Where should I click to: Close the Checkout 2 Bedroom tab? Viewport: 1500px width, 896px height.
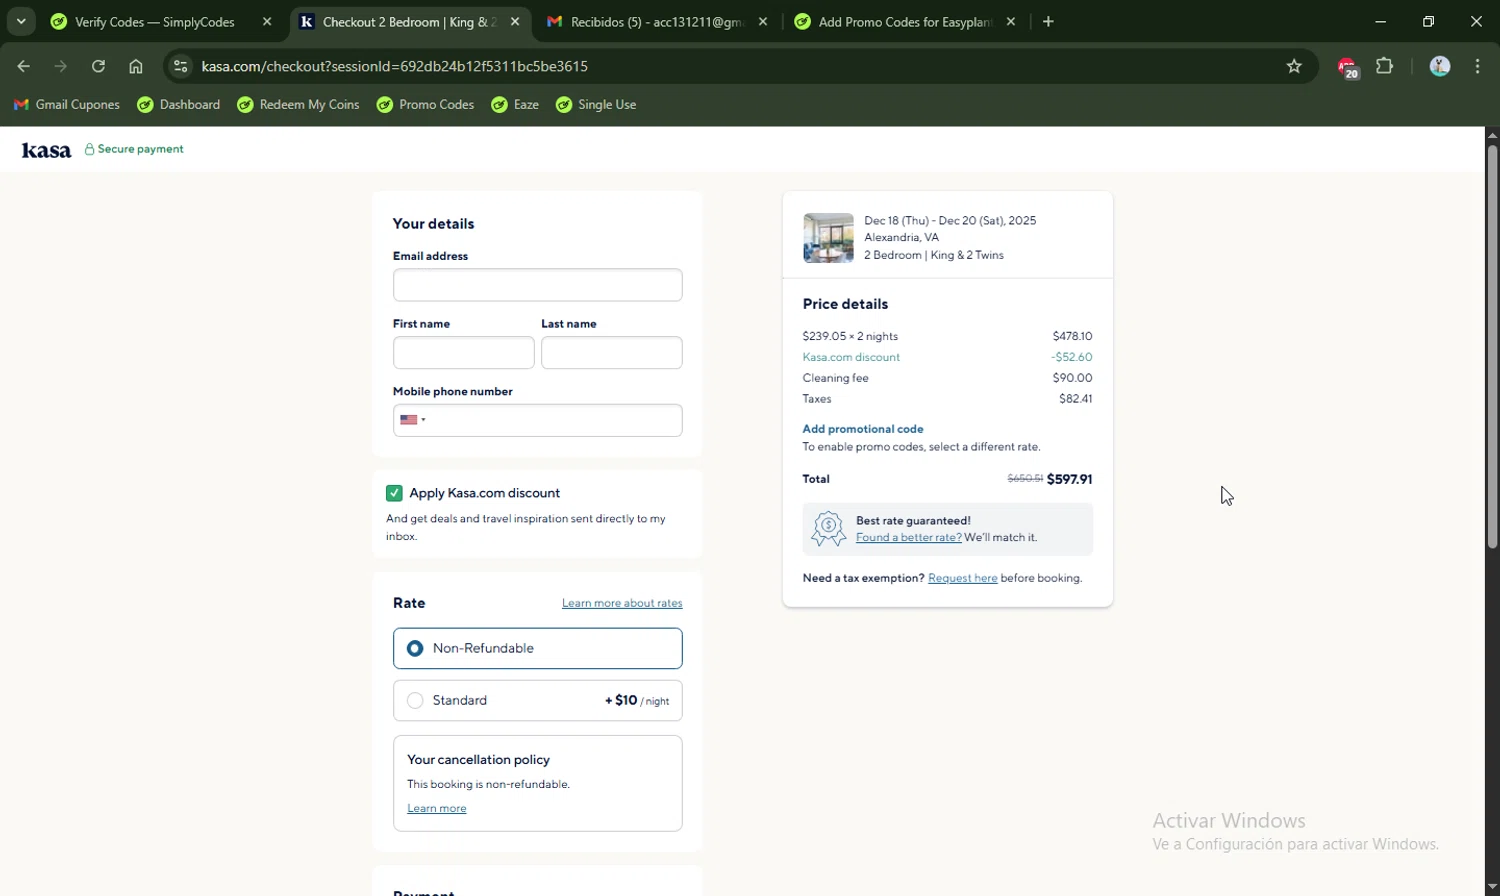pyautogui.click(x=515, y=21)
